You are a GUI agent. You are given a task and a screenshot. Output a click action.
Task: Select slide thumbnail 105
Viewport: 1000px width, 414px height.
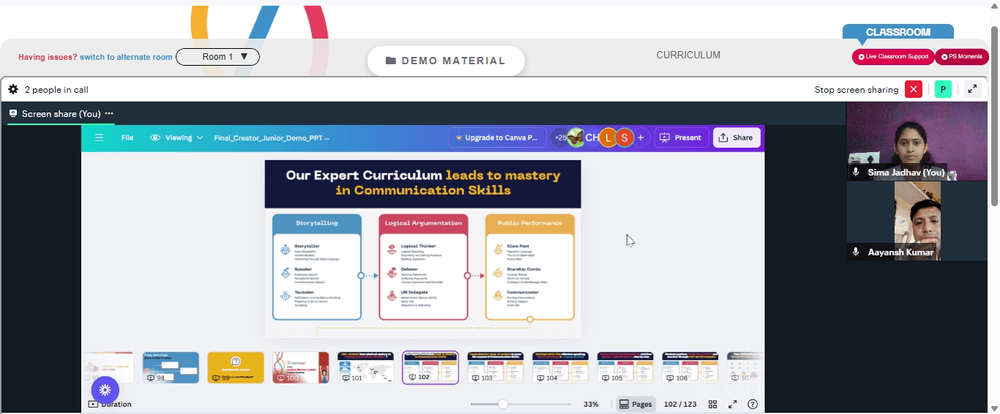[x=625, y=367]
